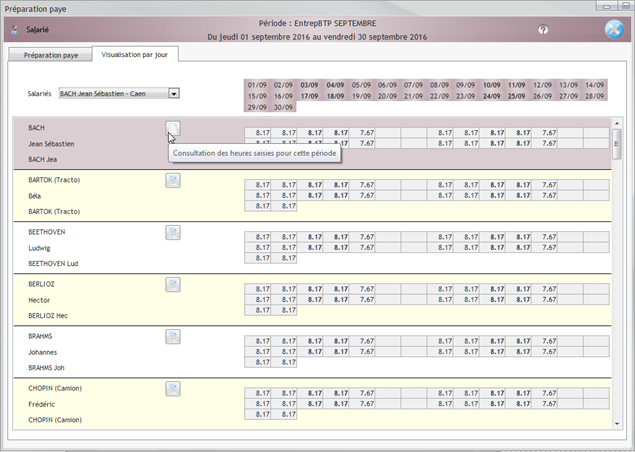Click the blue round close icon
Screen dimensions: 635x452
point(614,30)
